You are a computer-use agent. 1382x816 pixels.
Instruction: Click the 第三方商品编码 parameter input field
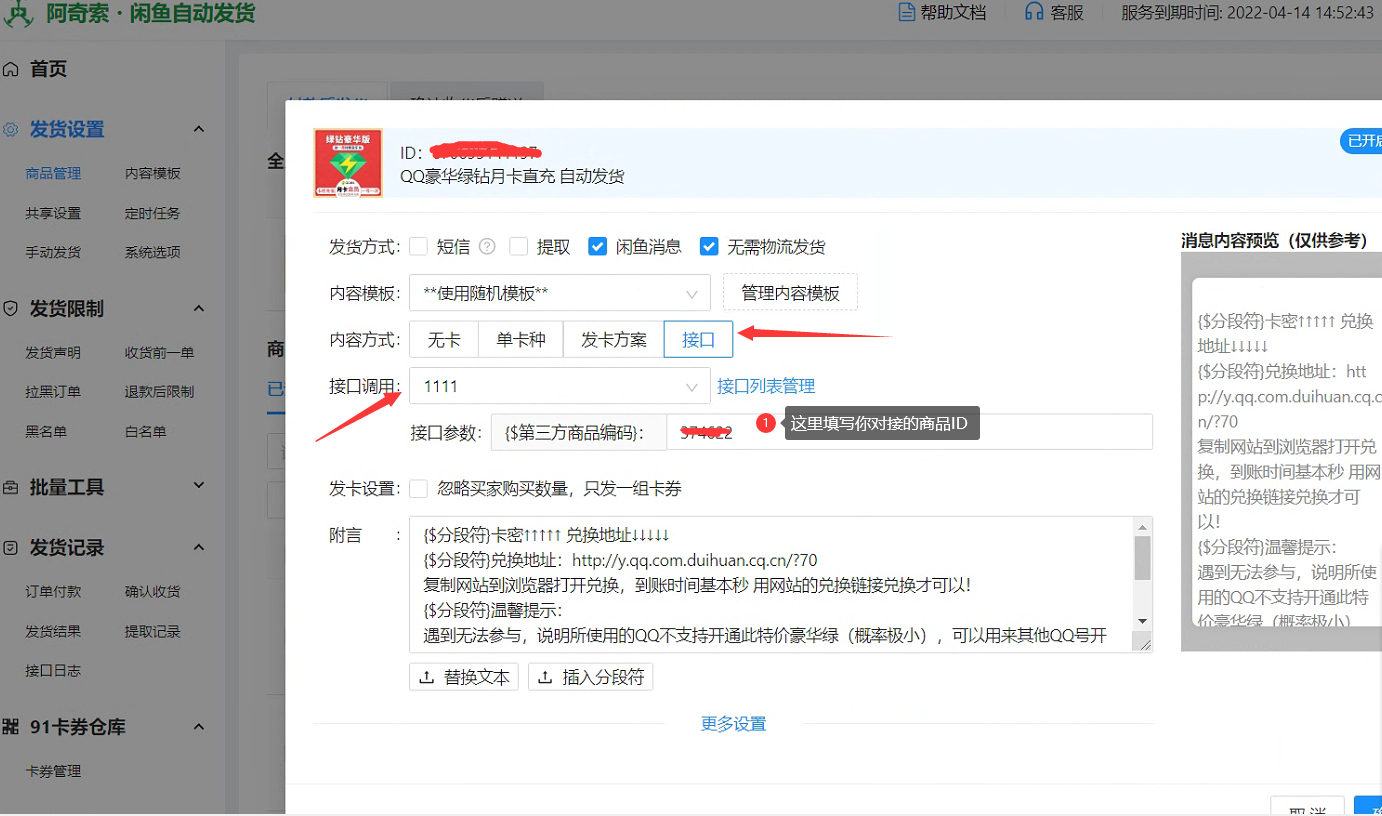pos(910,432)
